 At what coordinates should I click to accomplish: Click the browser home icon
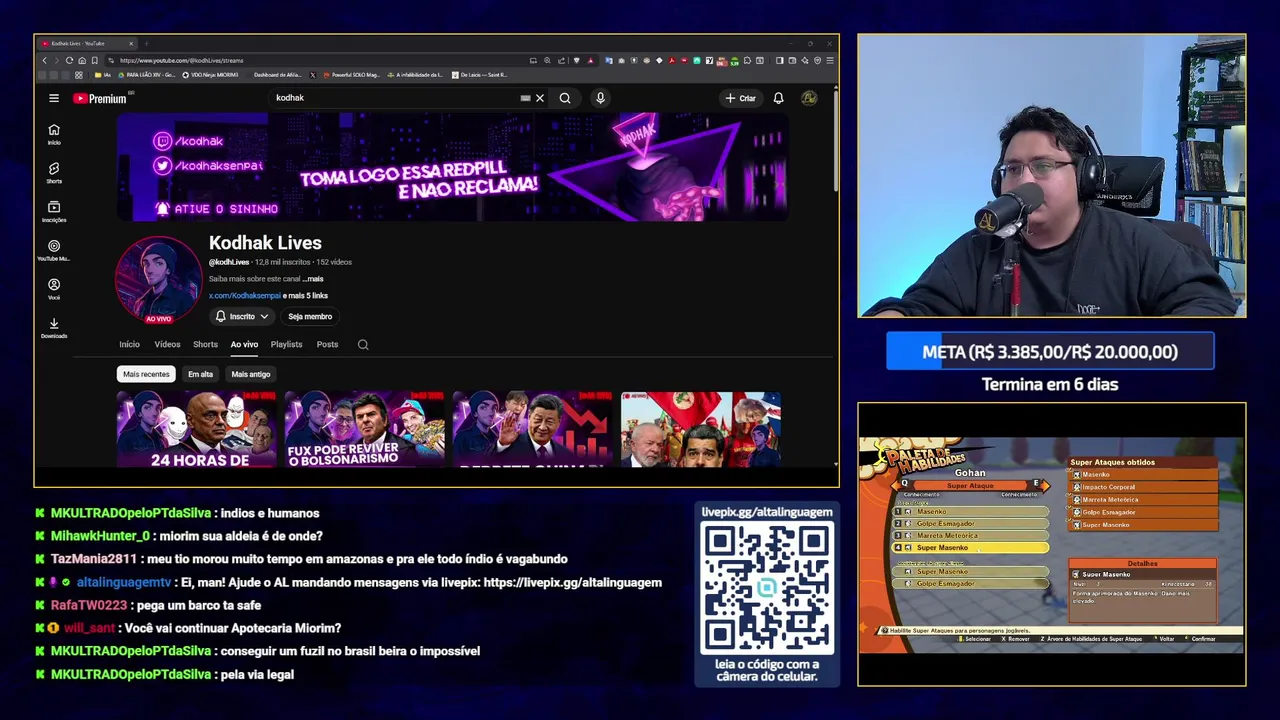pyautogui.click(x=82, y=60)
